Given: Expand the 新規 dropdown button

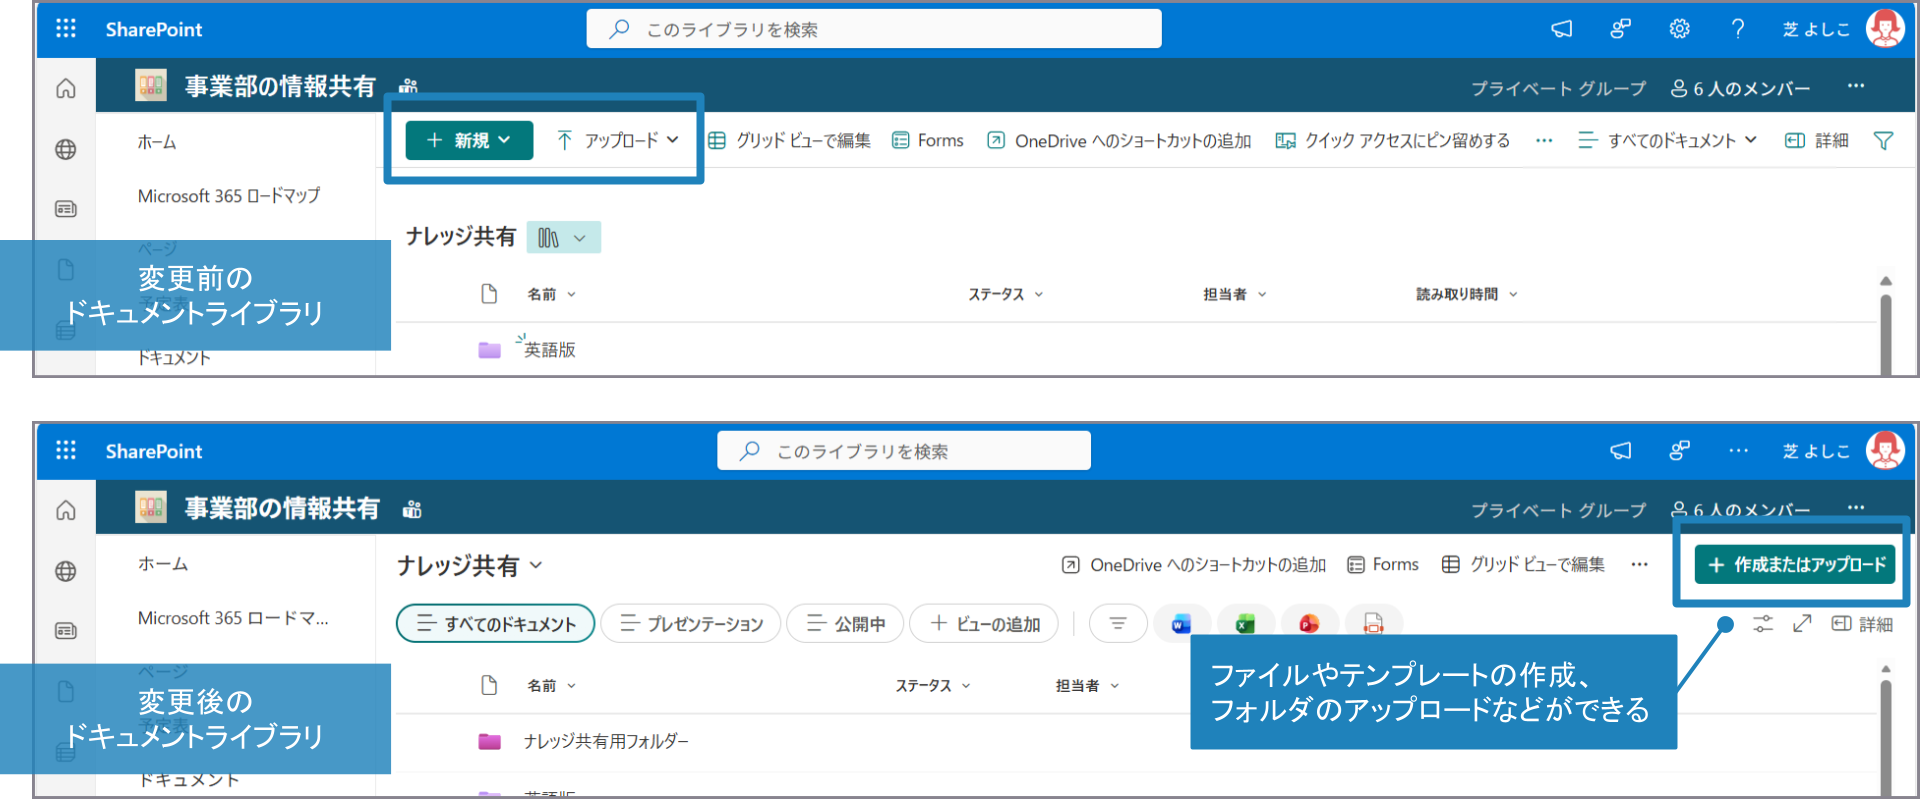Looking at the screenshot, I should click(468, 141).
